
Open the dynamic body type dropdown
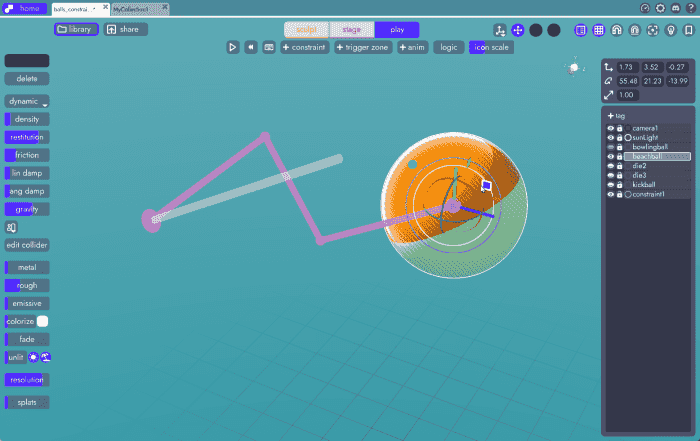point(28,101)
